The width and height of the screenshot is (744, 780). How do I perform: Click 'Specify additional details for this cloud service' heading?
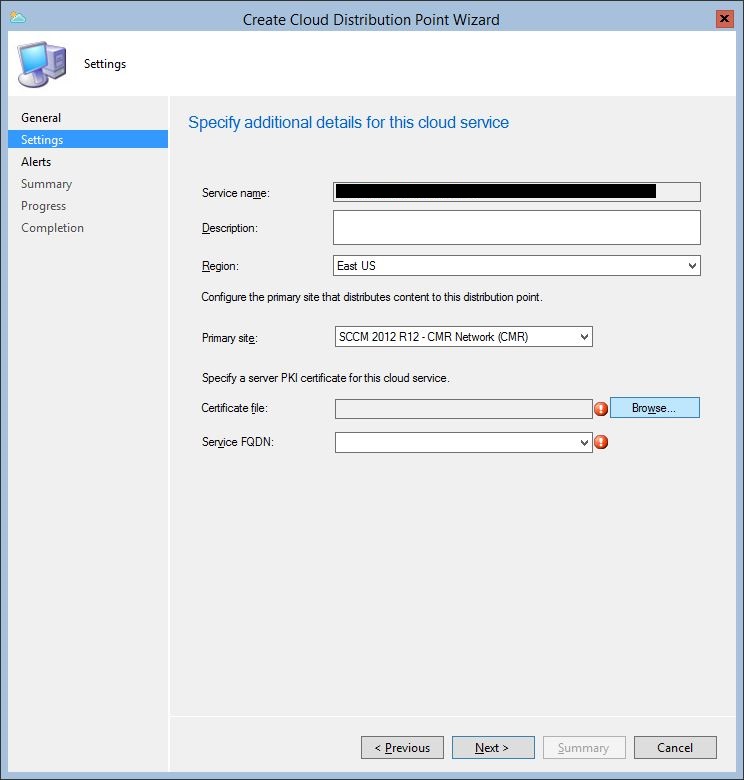click(348, 122)
